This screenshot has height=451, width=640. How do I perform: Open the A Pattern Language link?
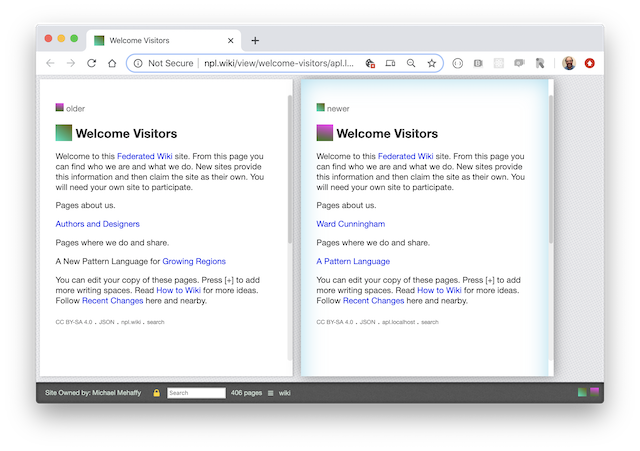point(353,261)
